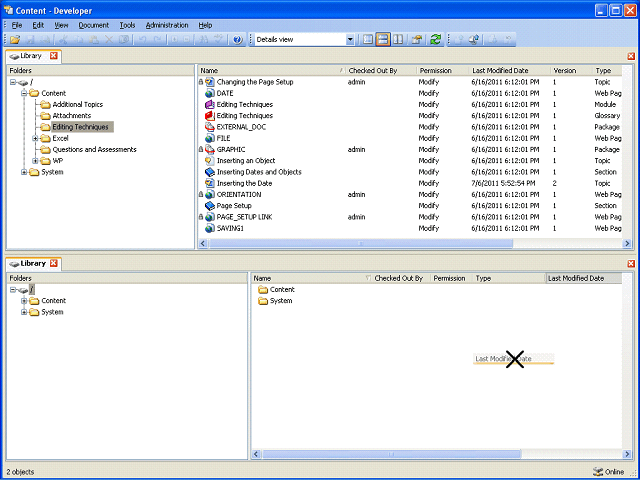Image resolution: width=640 pixels, height=480 pixels.
Task: Click the Type column header in lower pane
Action: [509, 278]
